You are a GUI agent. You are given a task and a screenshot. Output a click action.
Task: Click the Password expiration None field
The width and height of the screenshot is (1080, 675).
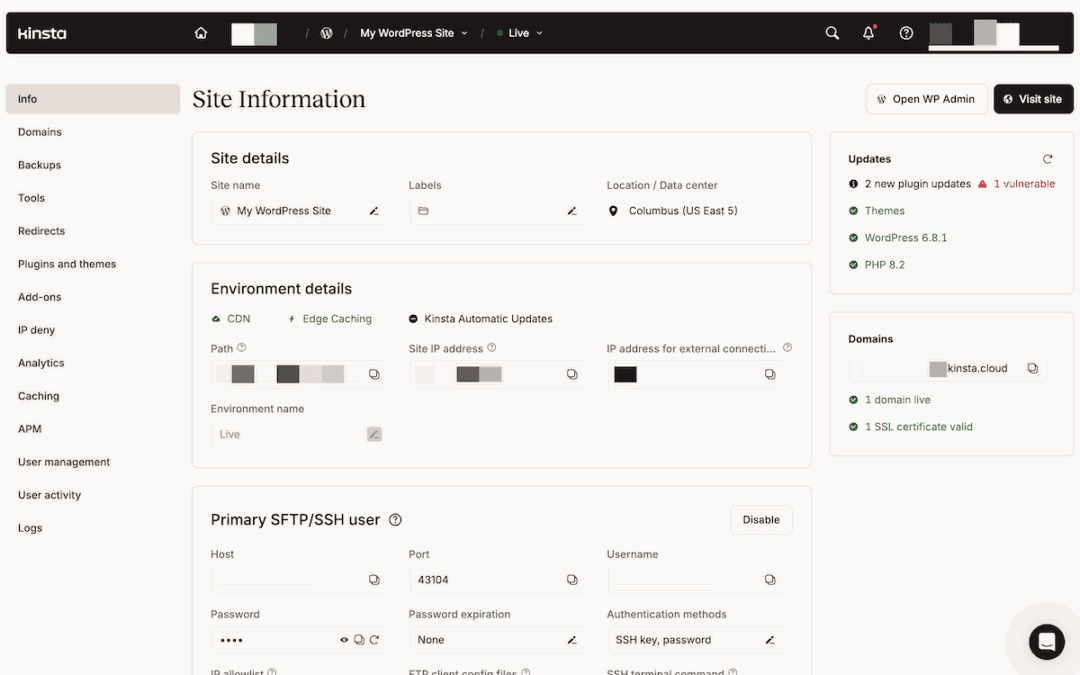point(497,640)
